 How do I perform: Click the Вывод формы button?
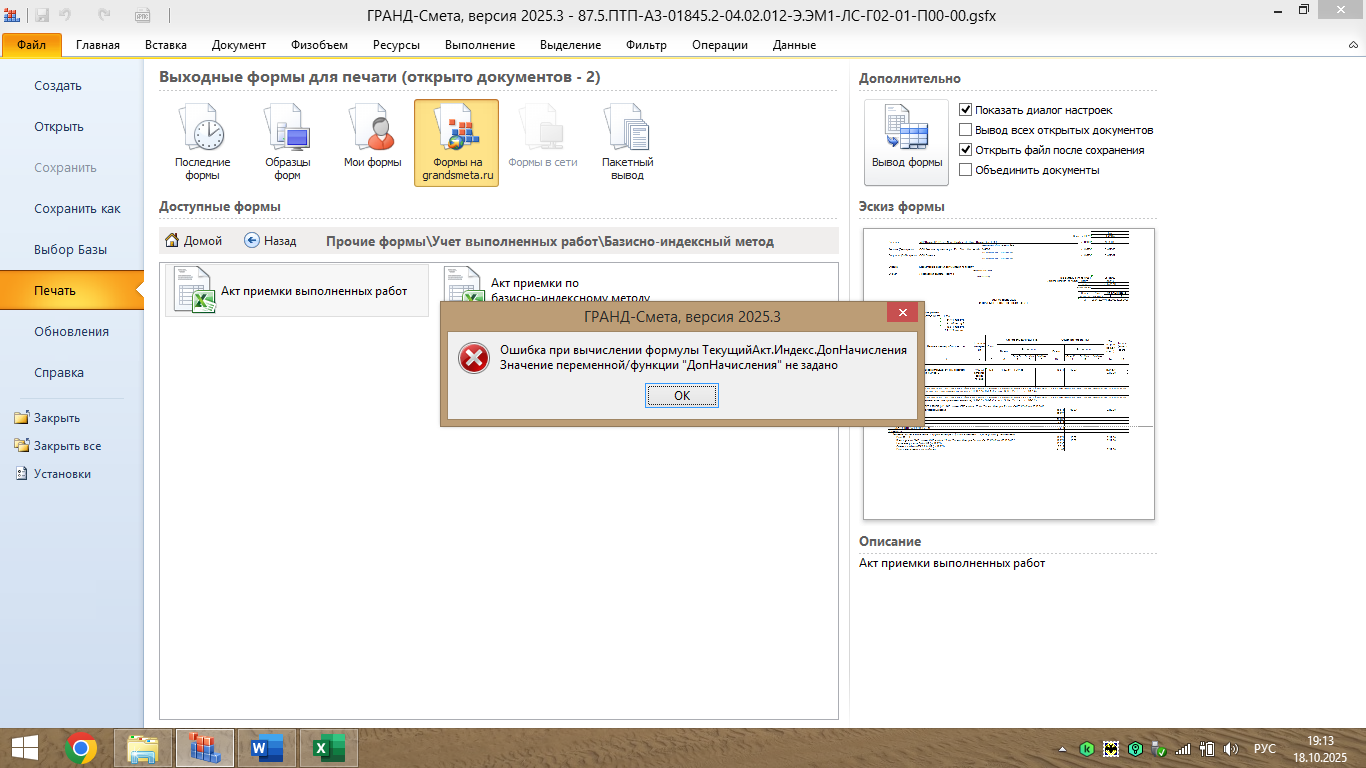[x=907, y=142]
